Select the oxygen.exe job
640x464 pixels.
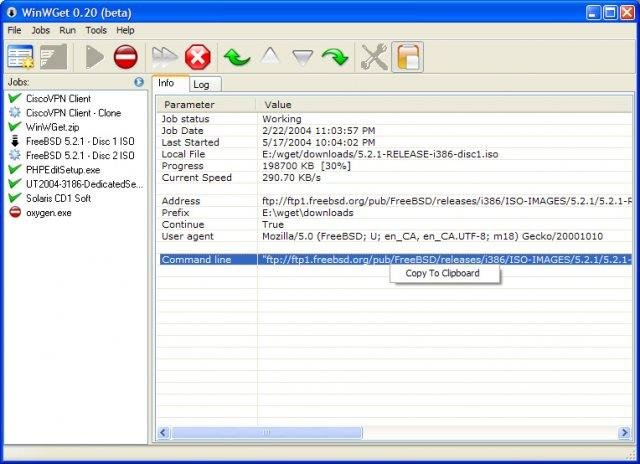49,213
